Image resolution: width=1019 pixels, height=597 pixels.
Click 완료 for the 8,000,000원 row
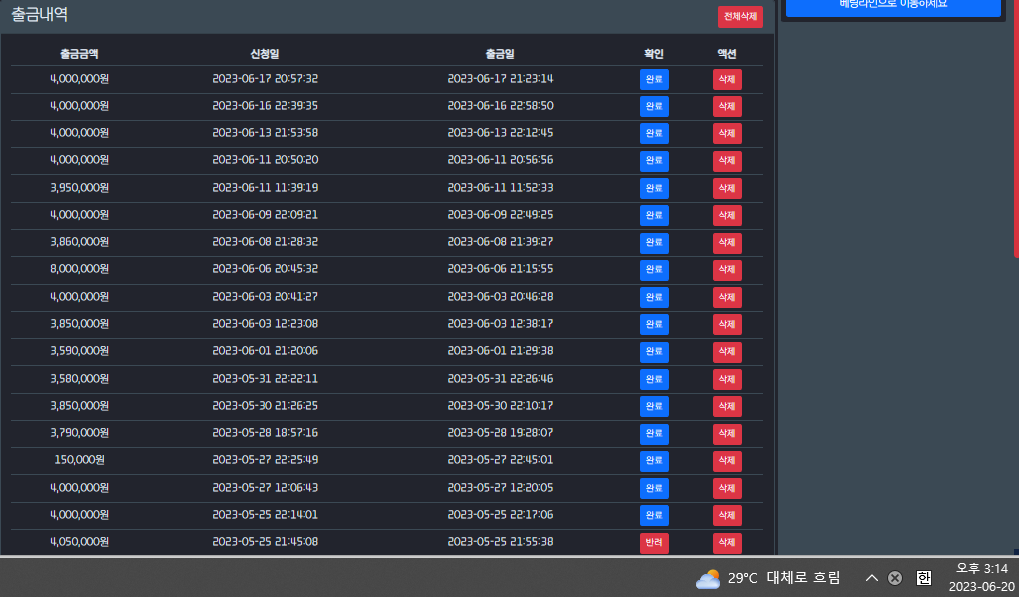tap(654, 270)
